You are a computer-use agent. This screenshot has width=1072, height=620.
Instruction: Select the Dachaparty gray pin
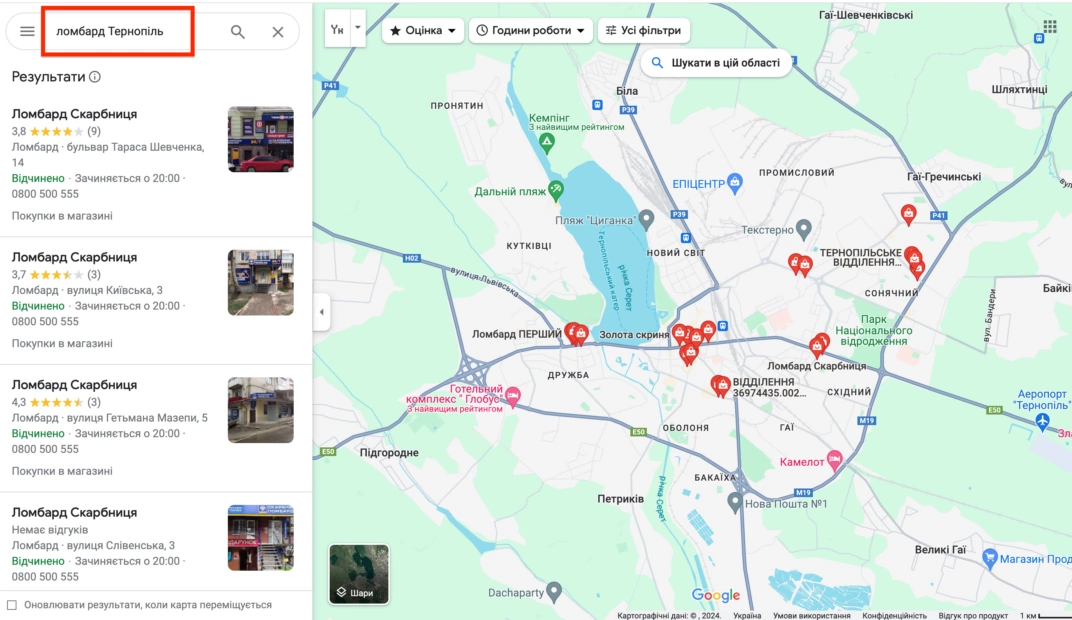coord(554,592)
